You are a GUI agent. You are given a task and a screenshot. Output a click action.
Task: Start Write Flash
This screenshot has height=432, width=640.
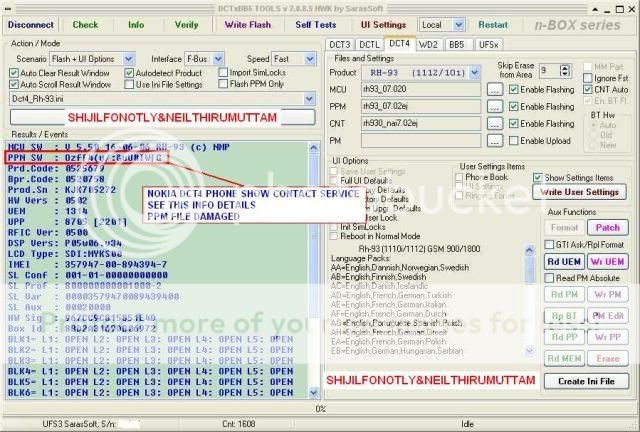coord(247,24)
